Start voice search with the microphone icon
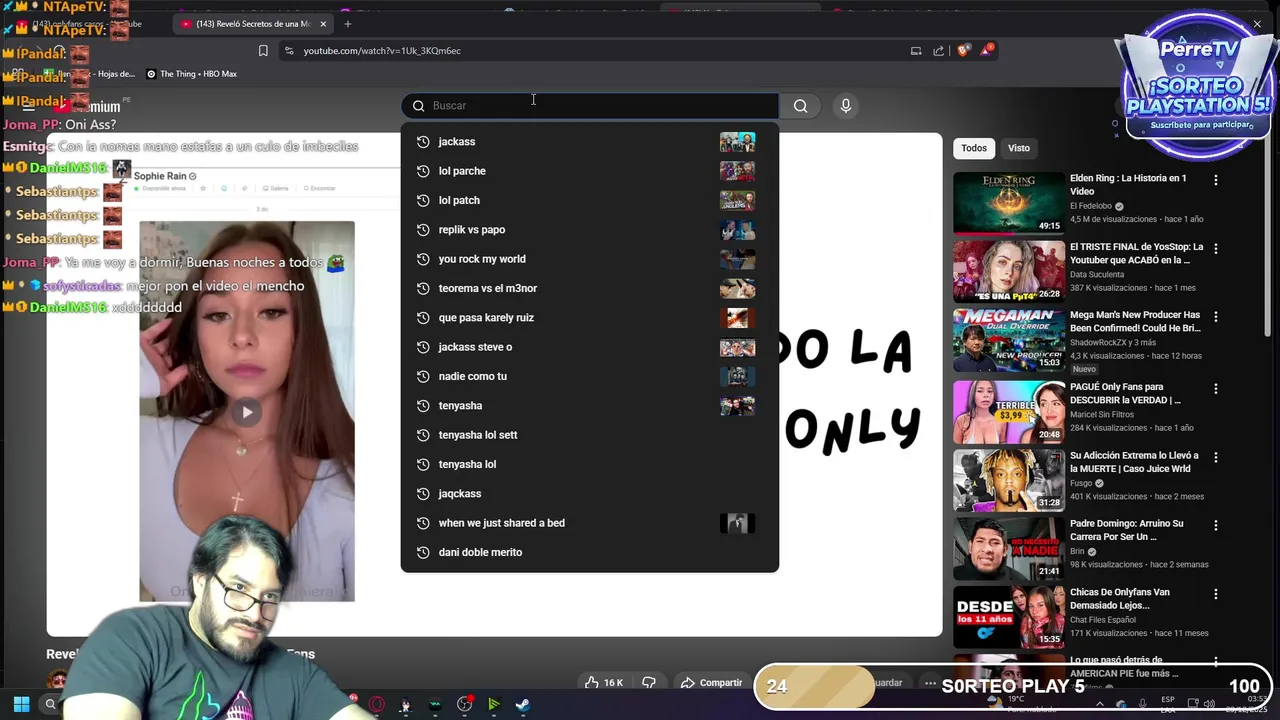The image size is (1280, 720). (x=846, y=106)
